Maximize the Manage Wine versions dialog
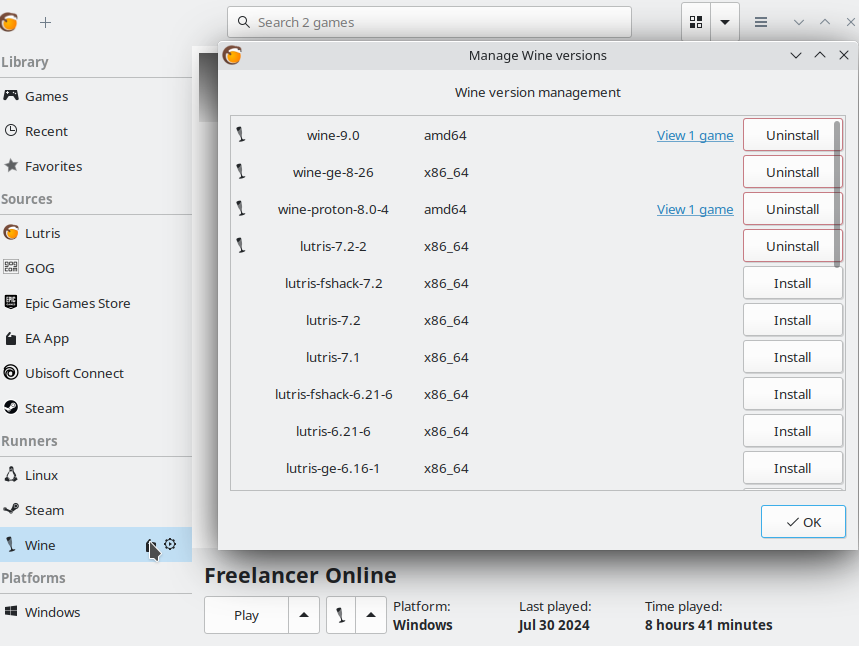This screenshot has width=859, height=646. pyautogui.click(x=820, y=55)
